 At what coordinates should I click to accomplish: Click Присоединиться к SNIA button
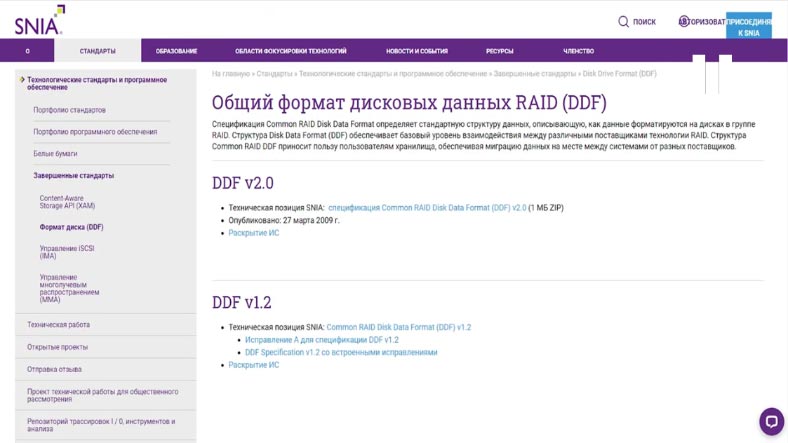click(749, 26)
